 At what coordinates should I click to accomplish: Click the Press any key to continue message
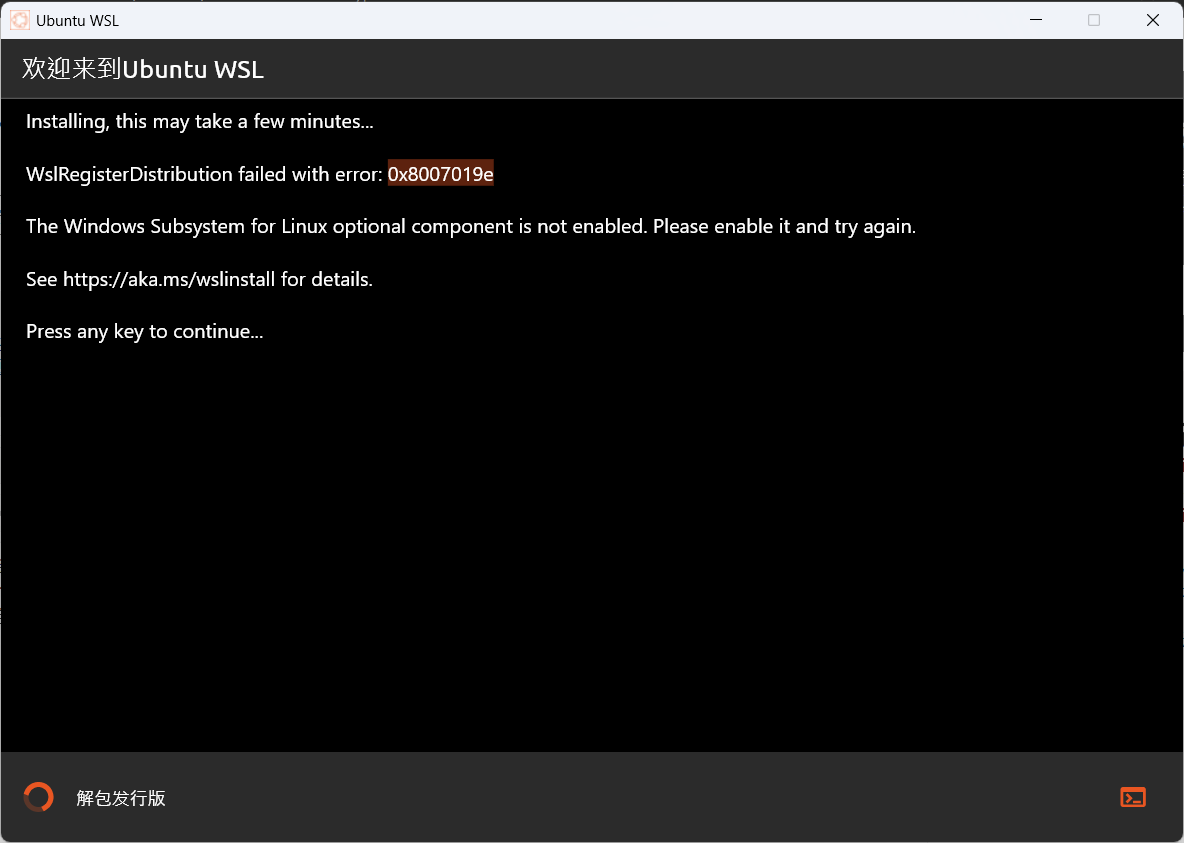[x=144, y=331]
